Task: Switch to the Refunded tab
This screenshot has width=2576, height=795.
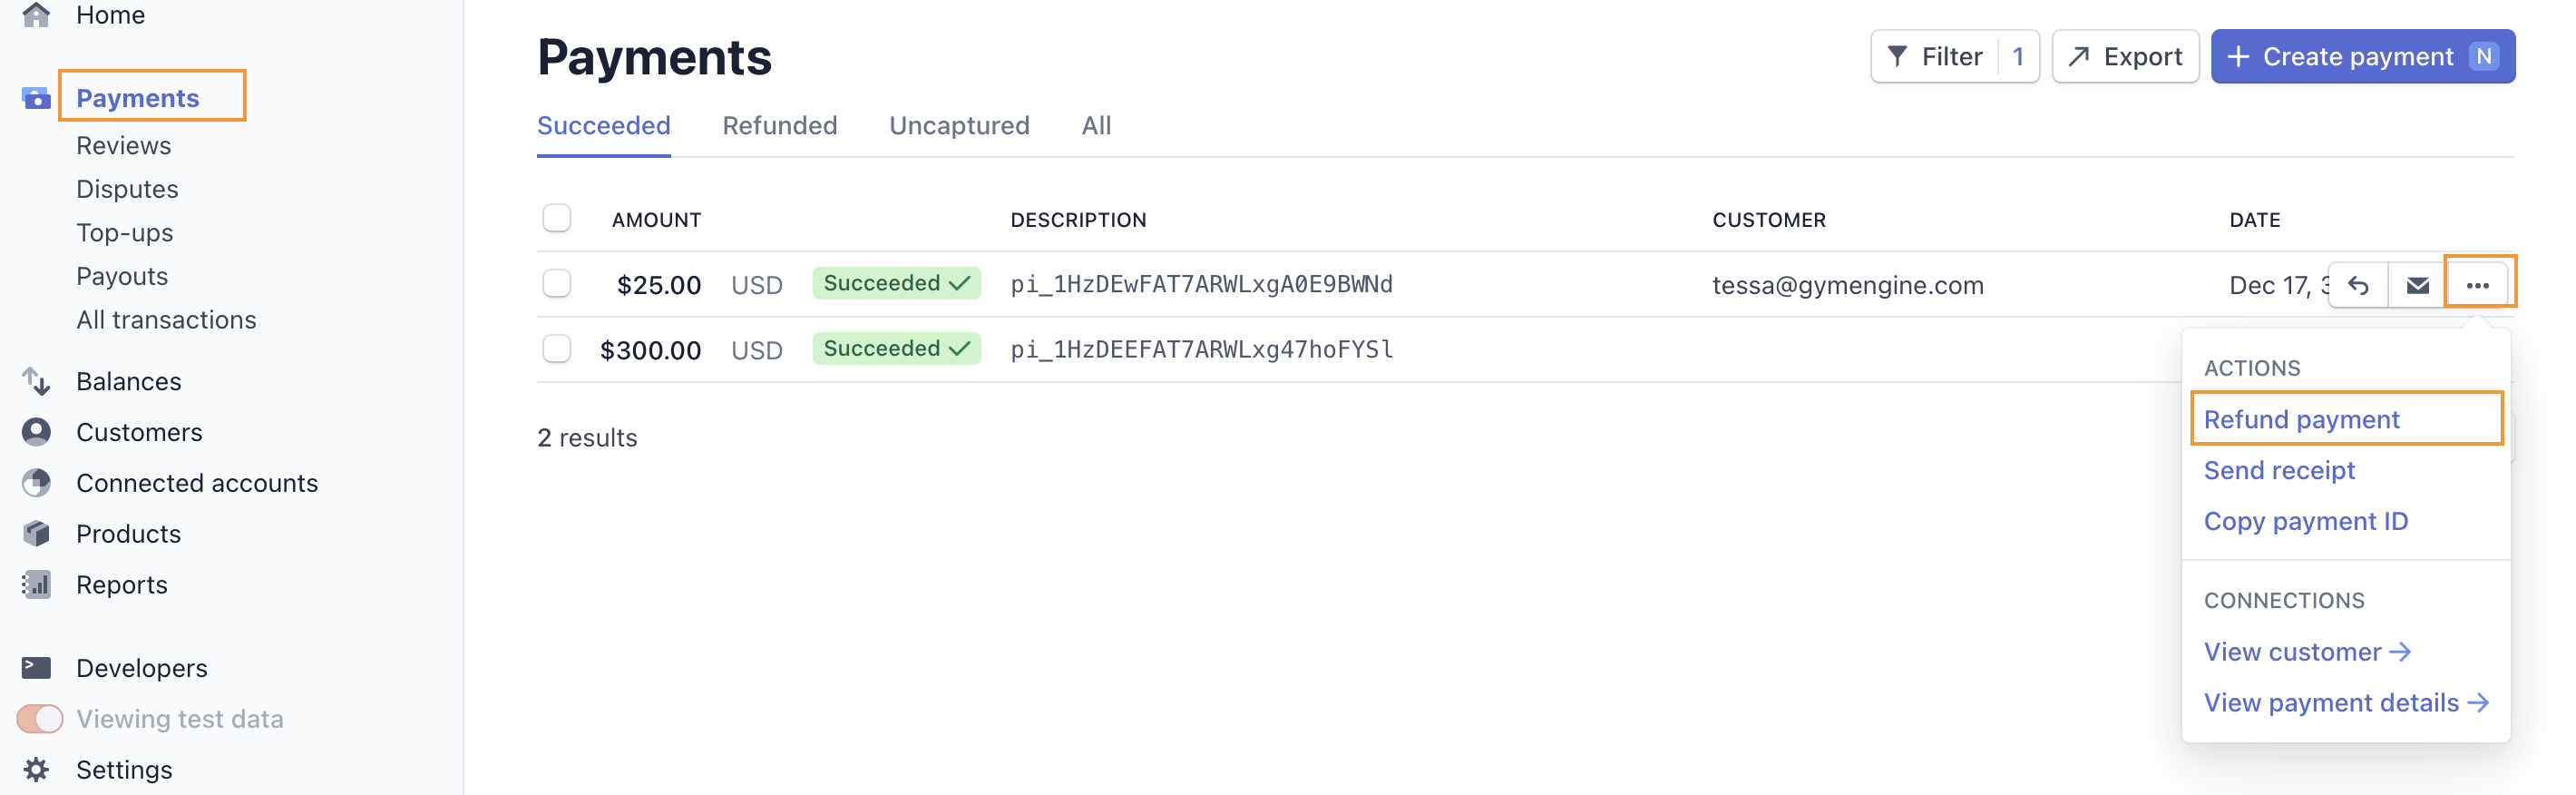Action: (x=780, y=126)
